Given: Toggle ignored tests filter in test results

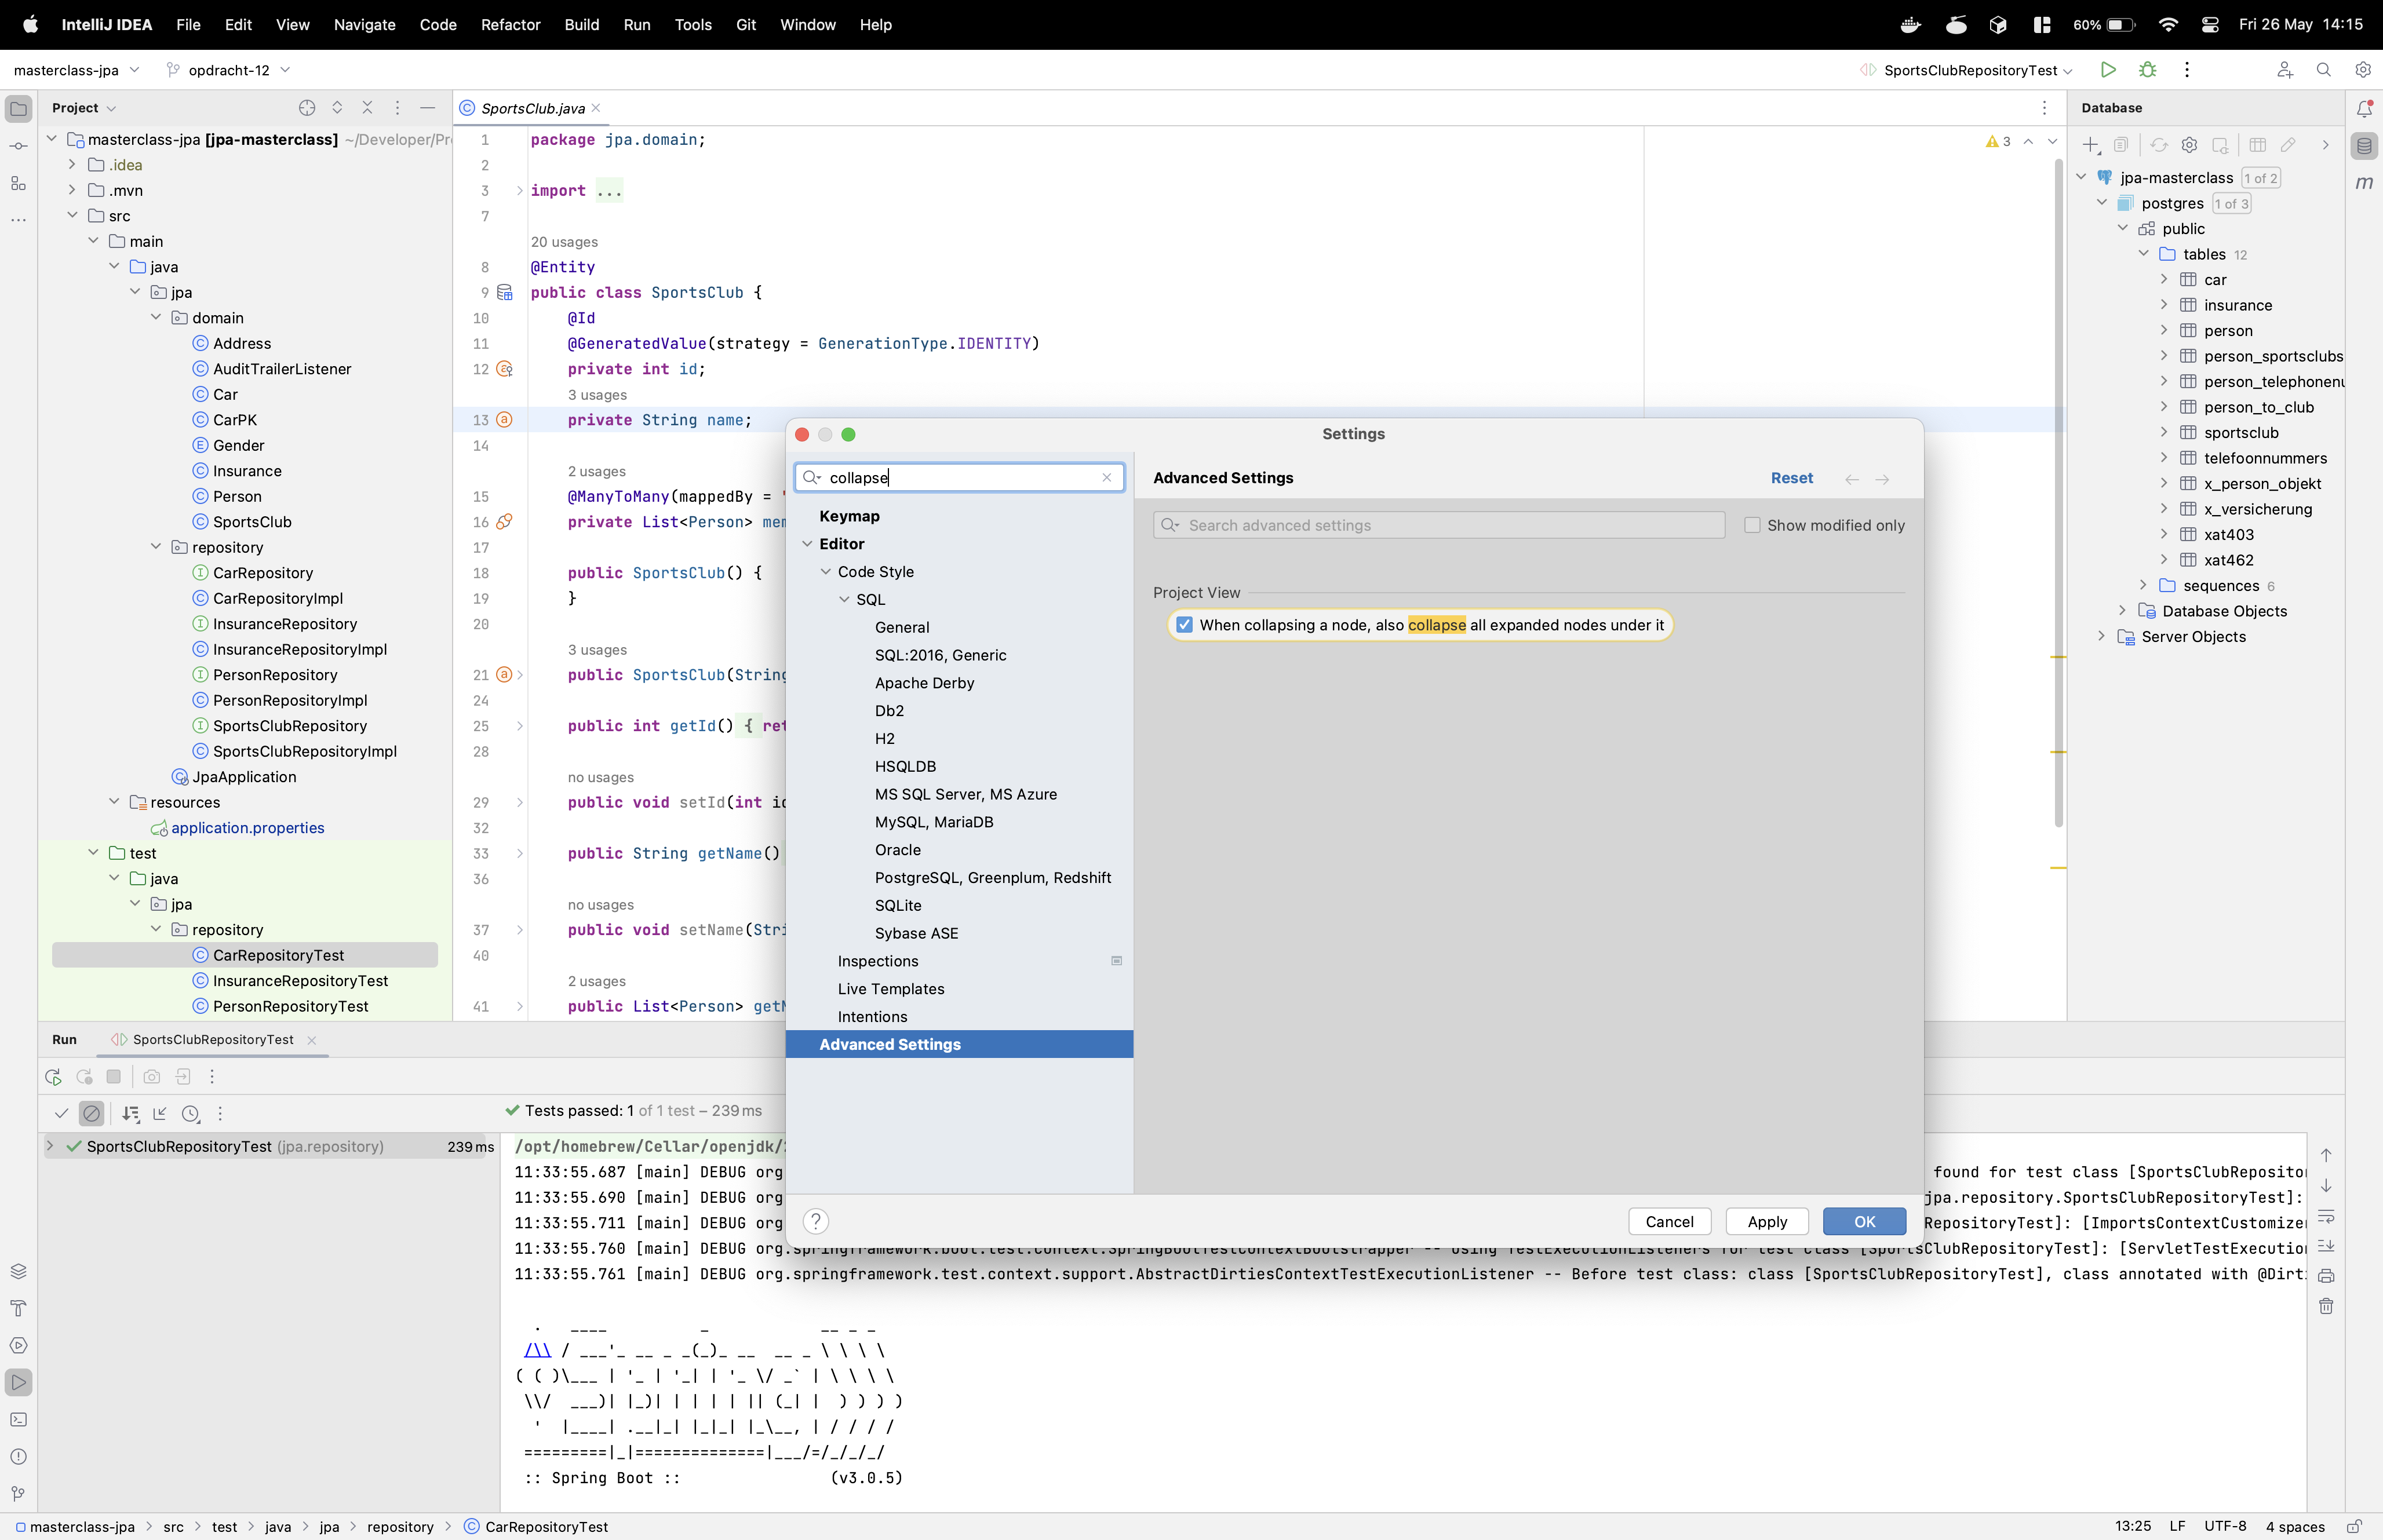Looking at the screenshot, I should (92, 1112).
